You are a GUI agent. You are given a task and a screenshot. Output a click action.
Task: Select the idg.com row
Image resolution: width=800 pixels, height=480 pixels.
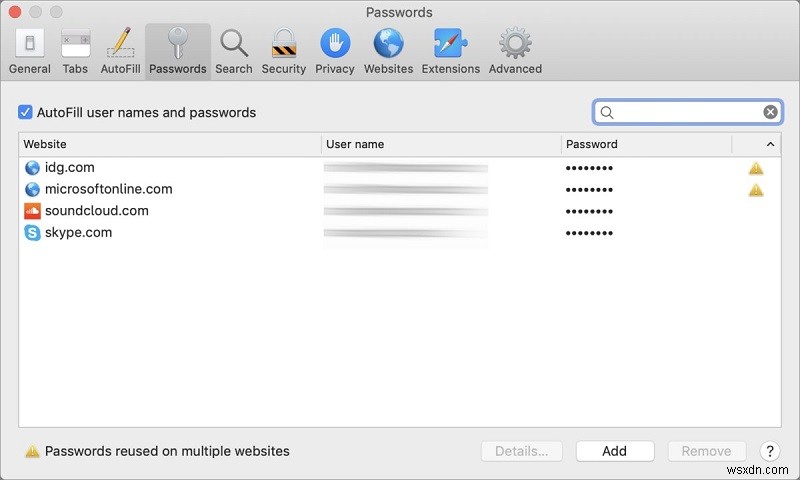click(x=400, y=168)
